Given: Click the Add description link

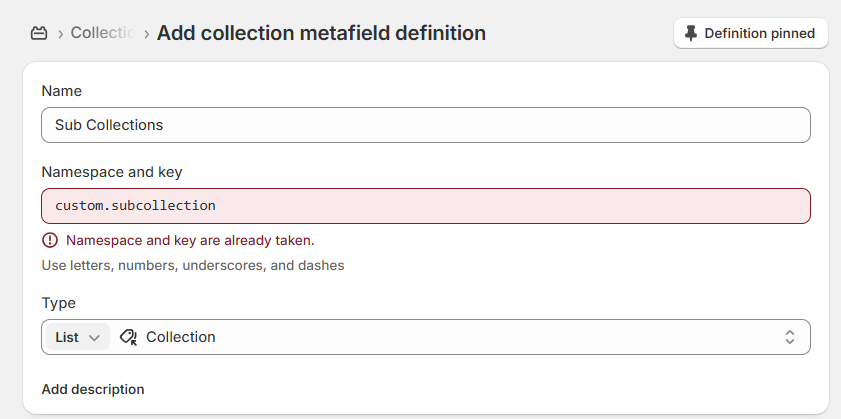Looking at the screenshot, I should tap(93, 389).
